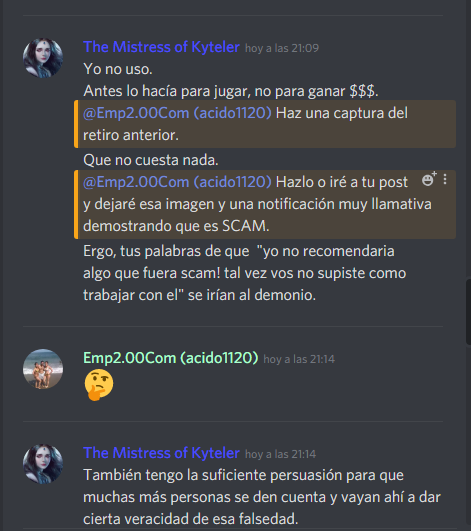
Task: Click the 'hoy a las 21:14' timestamp beside Emp2.00Com
Action: point(299,359)
